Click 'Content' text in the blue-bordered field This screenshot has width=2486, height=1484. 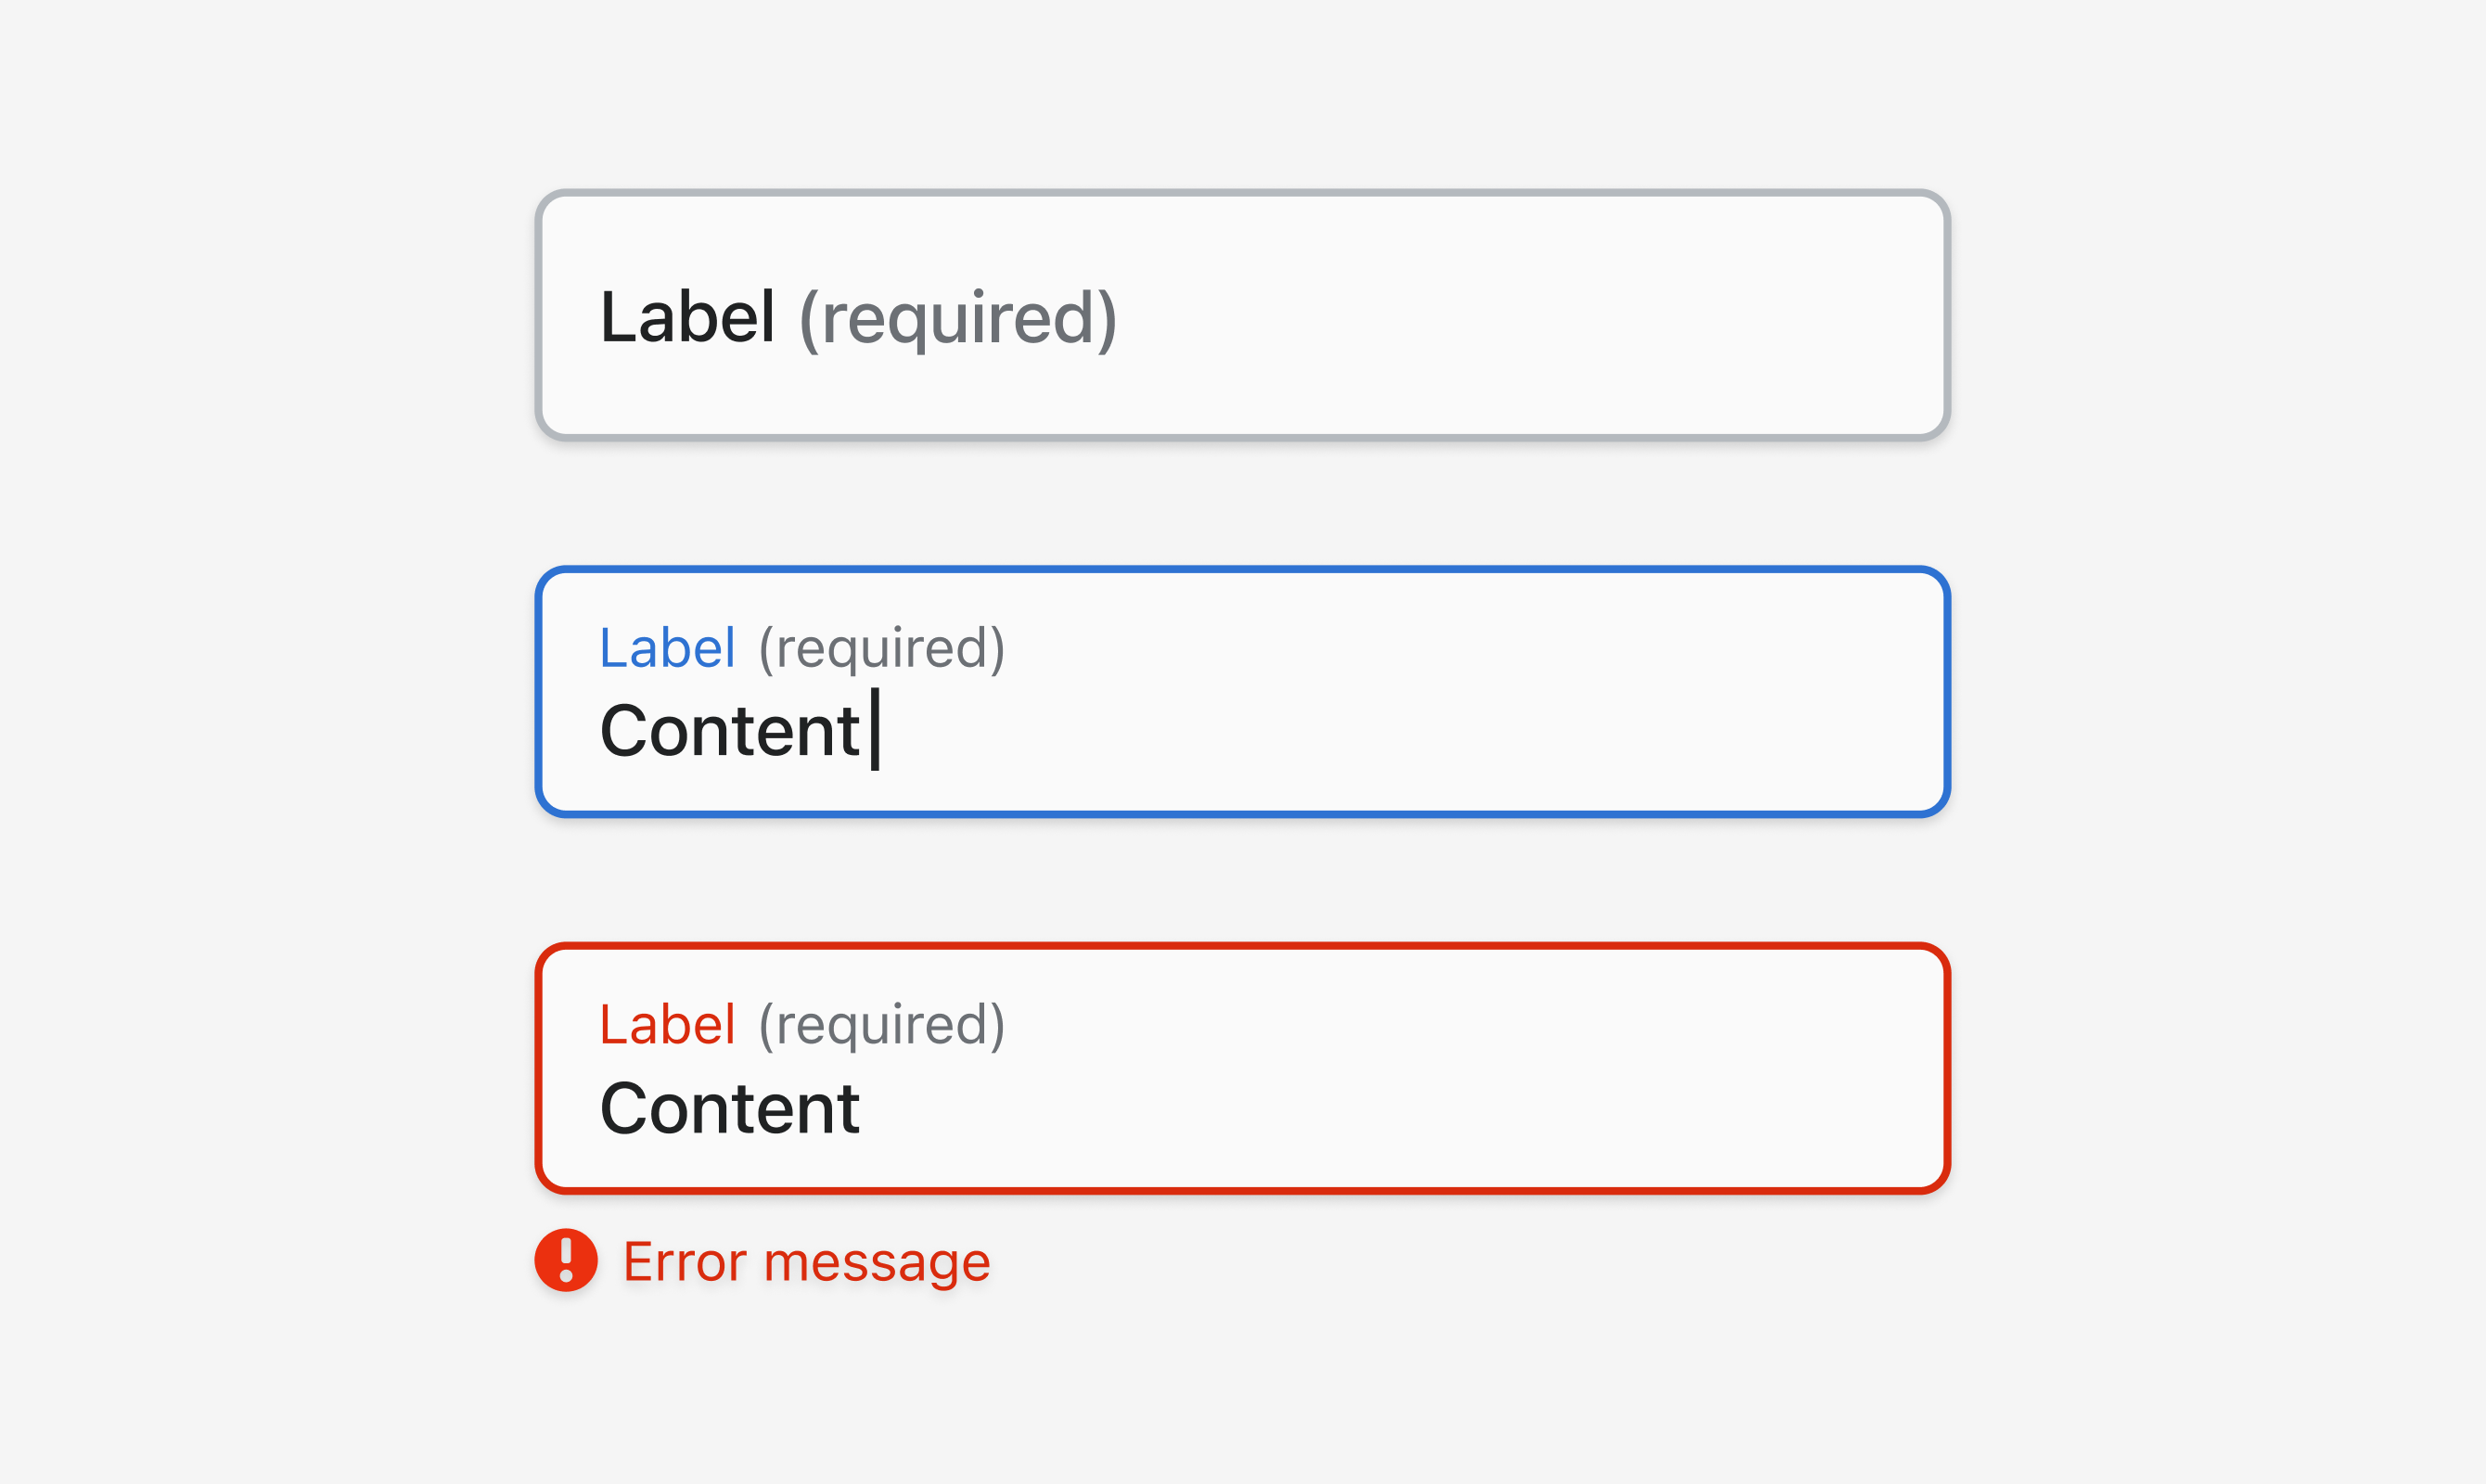pyautogui.click(x=730, y=730)
